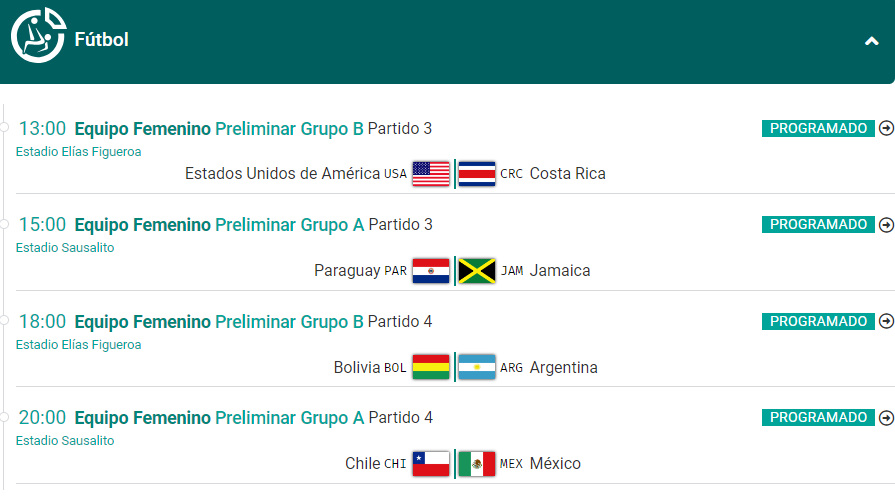Open arrow icon for 15:00 Paraguay match
Image resolution: width=895 pixels, height=504 pixels.
tap(886, 225)
